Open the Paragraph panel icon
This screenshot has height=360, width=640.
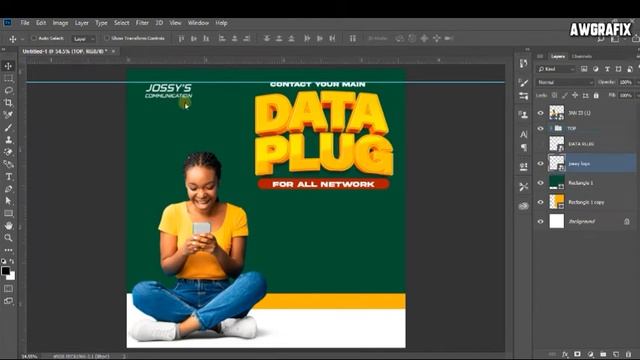pos(524,147)
